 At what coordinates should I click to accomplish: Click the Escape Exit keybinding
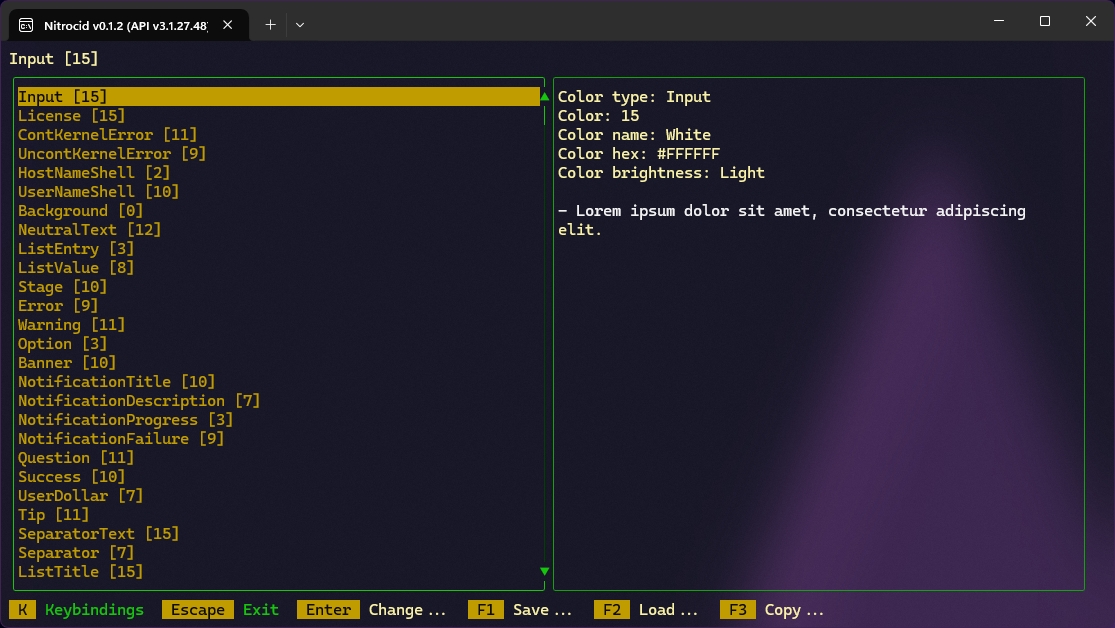[224, 609]
